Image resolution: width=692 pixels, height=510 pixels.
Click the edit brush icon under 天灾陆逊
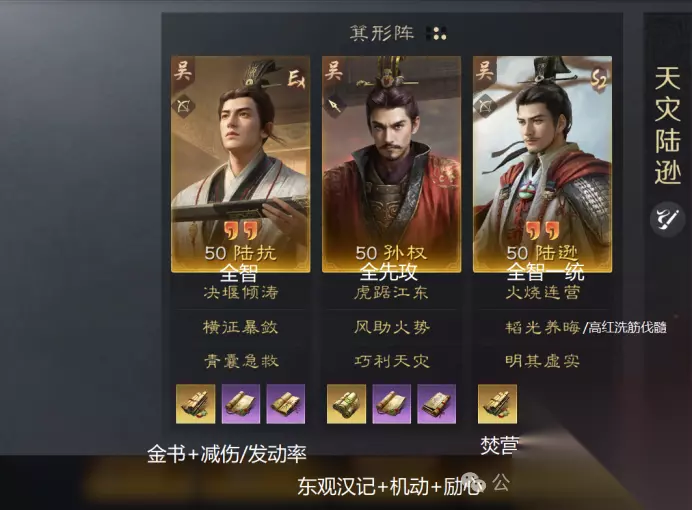[666, 219]
